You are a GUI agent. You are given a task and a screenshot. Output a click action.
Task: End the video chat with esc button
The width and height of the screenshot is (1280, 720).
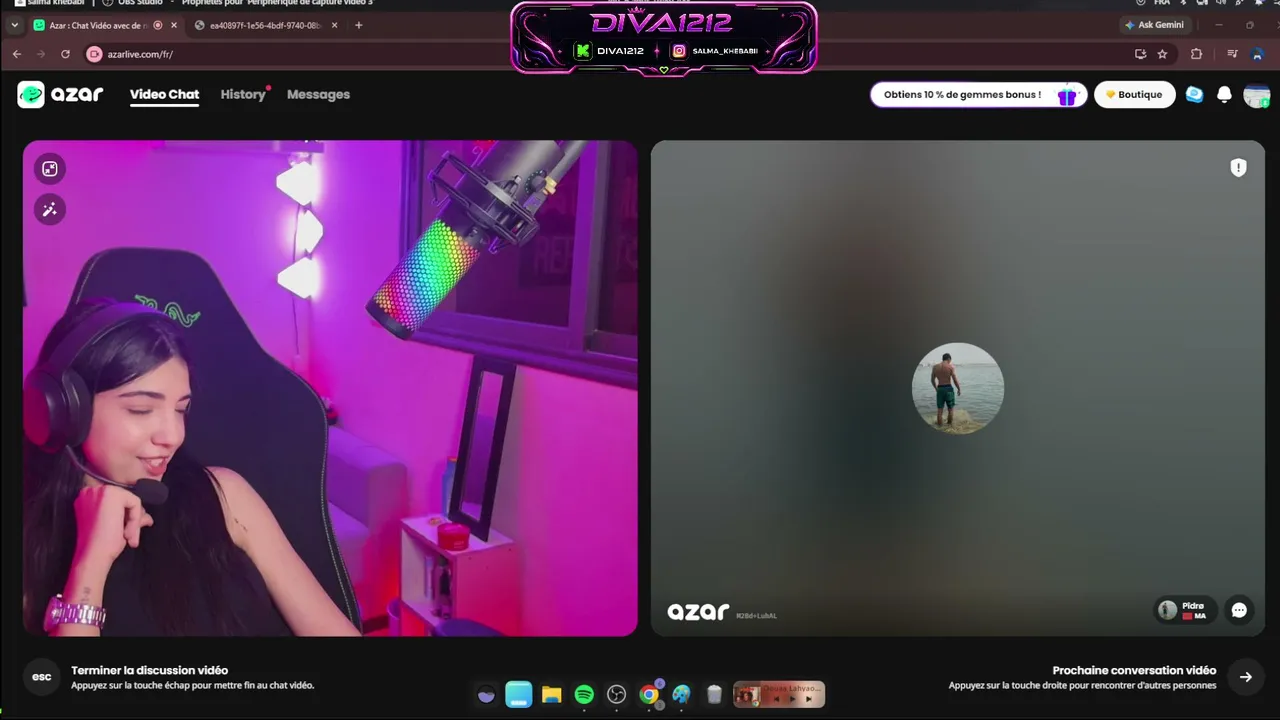[41, 677]
